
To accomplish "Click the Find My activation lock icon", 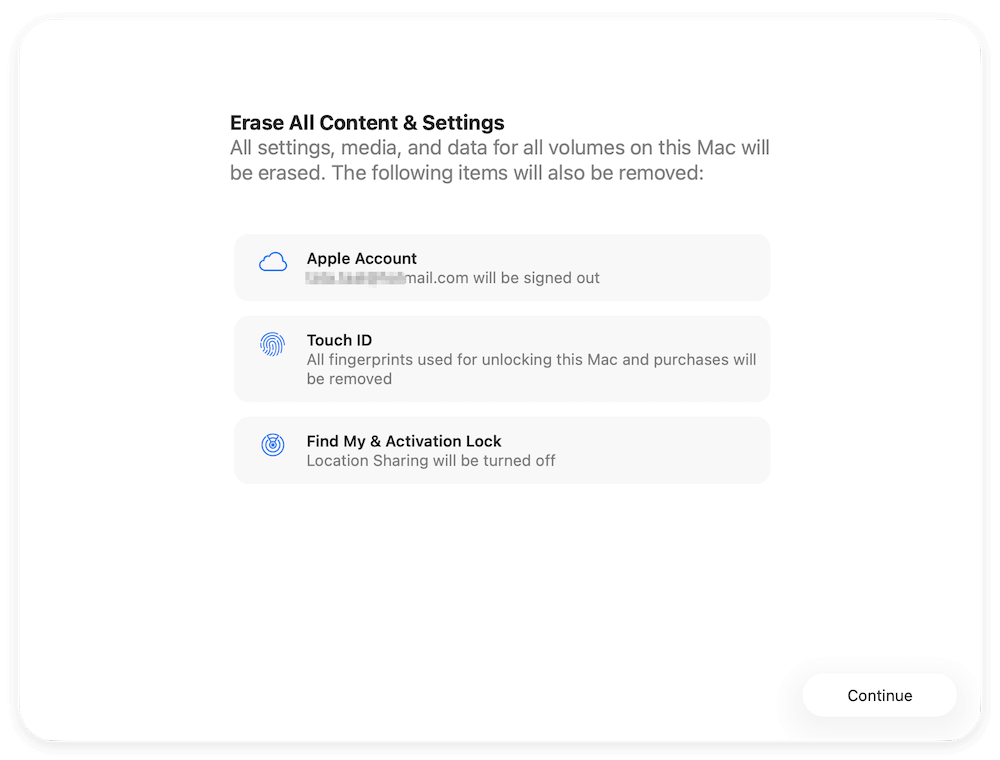I will tap(272, 445).
